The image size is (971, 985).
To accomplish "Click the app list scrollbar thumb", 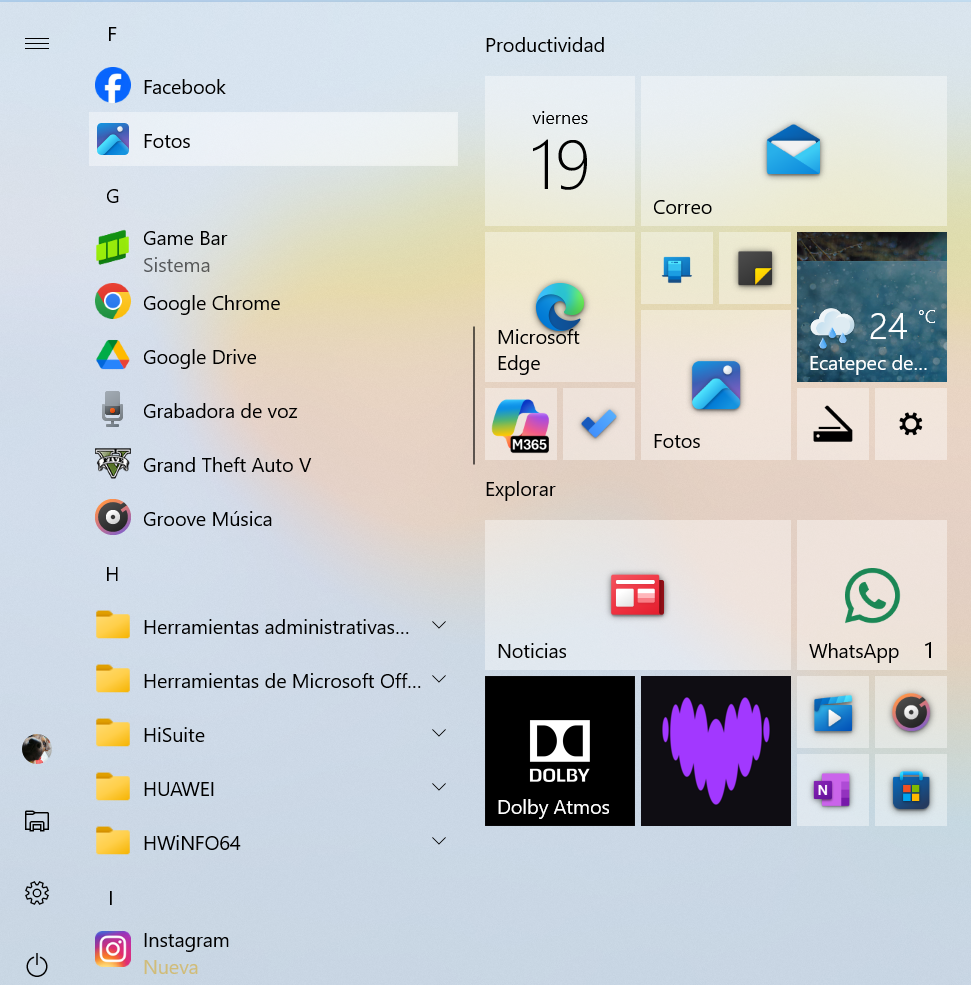I will [x=474, y=395].
